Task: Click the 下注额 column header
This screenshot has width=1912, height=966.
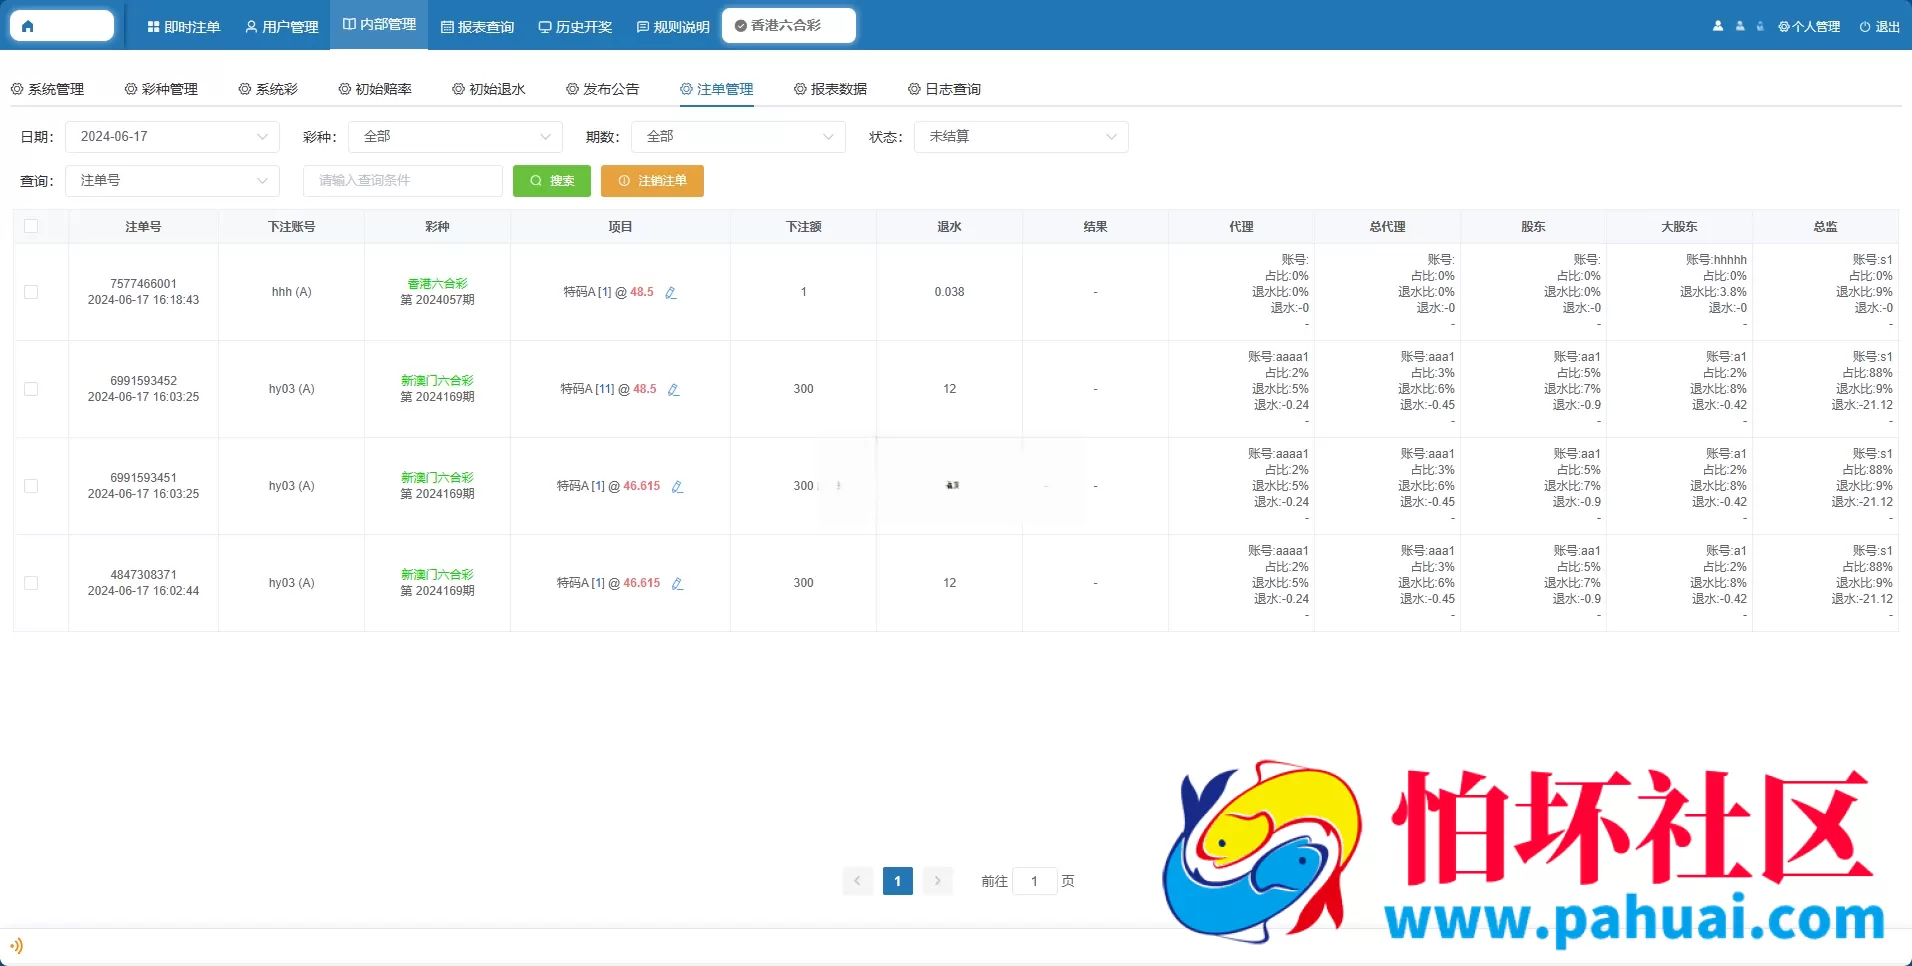Action: (803, 227)
